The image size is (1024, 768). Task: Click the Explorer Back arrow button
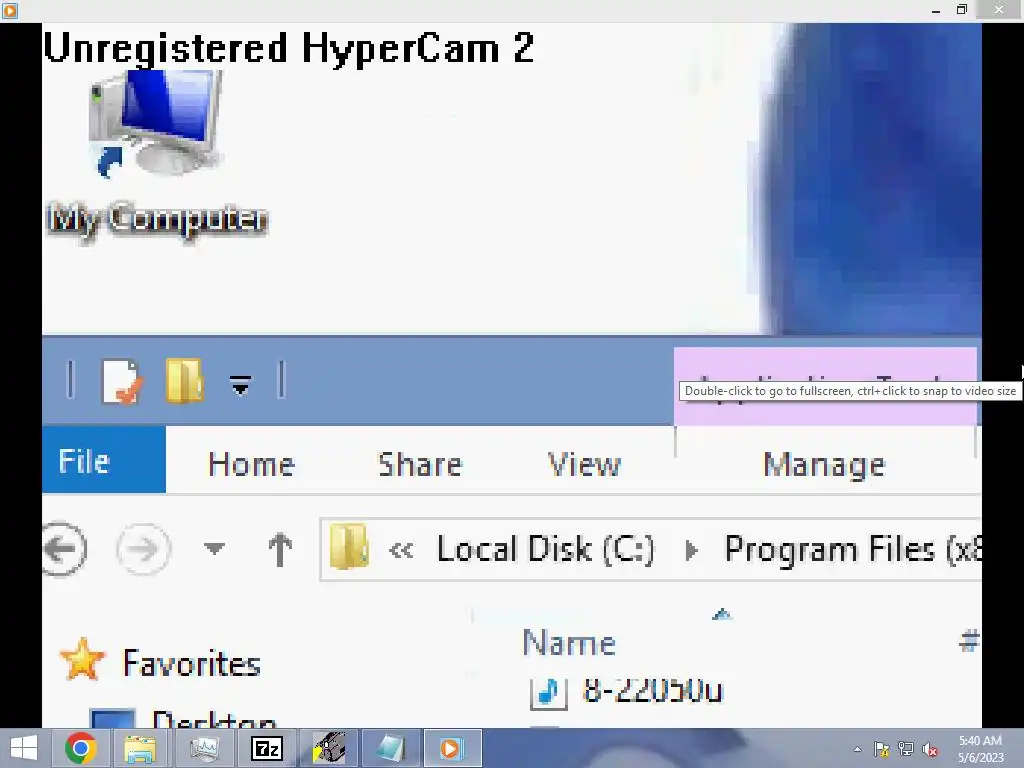tap(63, 549)
